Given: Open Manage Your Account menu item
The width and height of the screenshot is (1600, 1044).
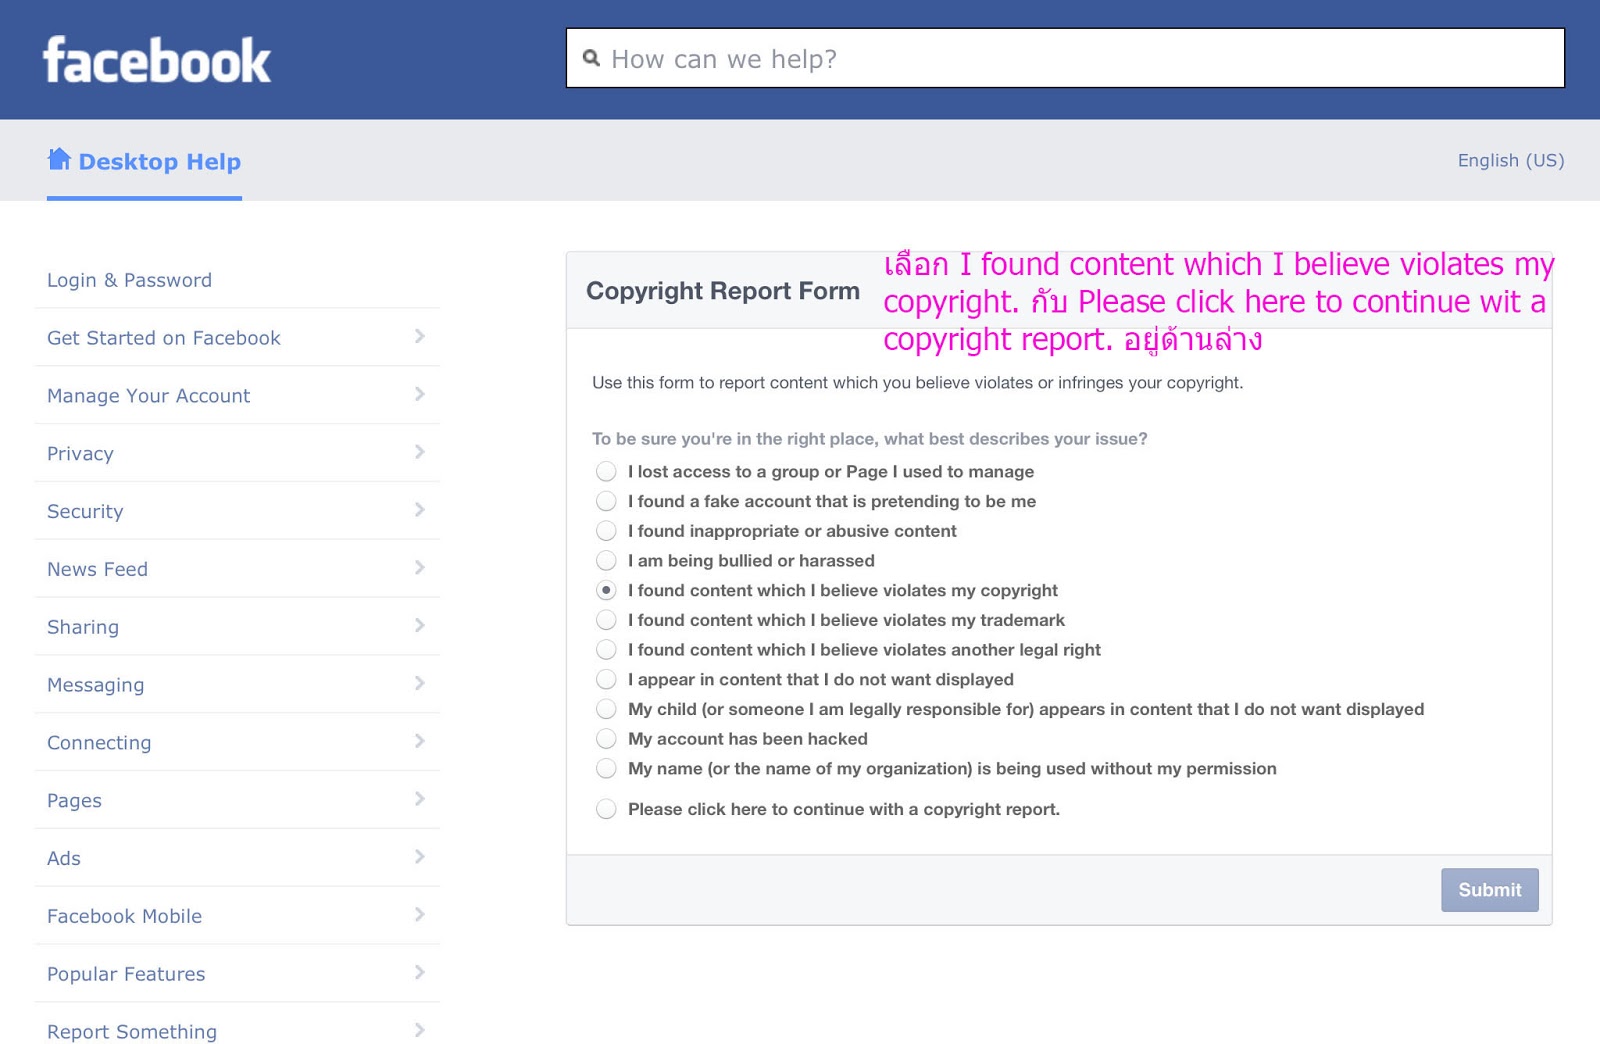Looking at the screenshot, I should (149, 396).
